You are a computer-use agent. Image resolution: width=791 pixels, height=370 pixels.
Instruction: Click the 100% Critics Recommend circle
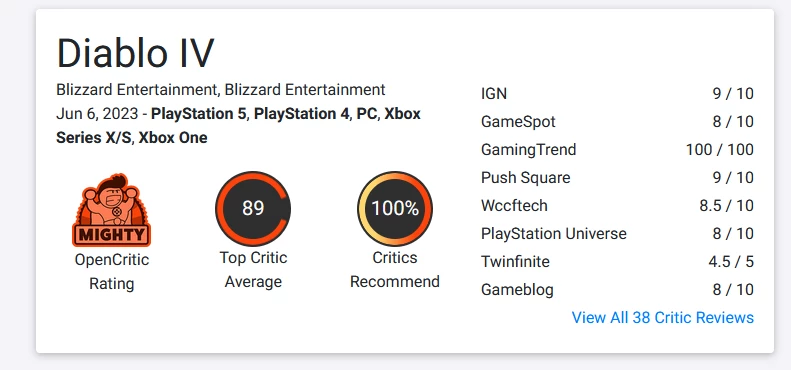[x=395, y=208]
